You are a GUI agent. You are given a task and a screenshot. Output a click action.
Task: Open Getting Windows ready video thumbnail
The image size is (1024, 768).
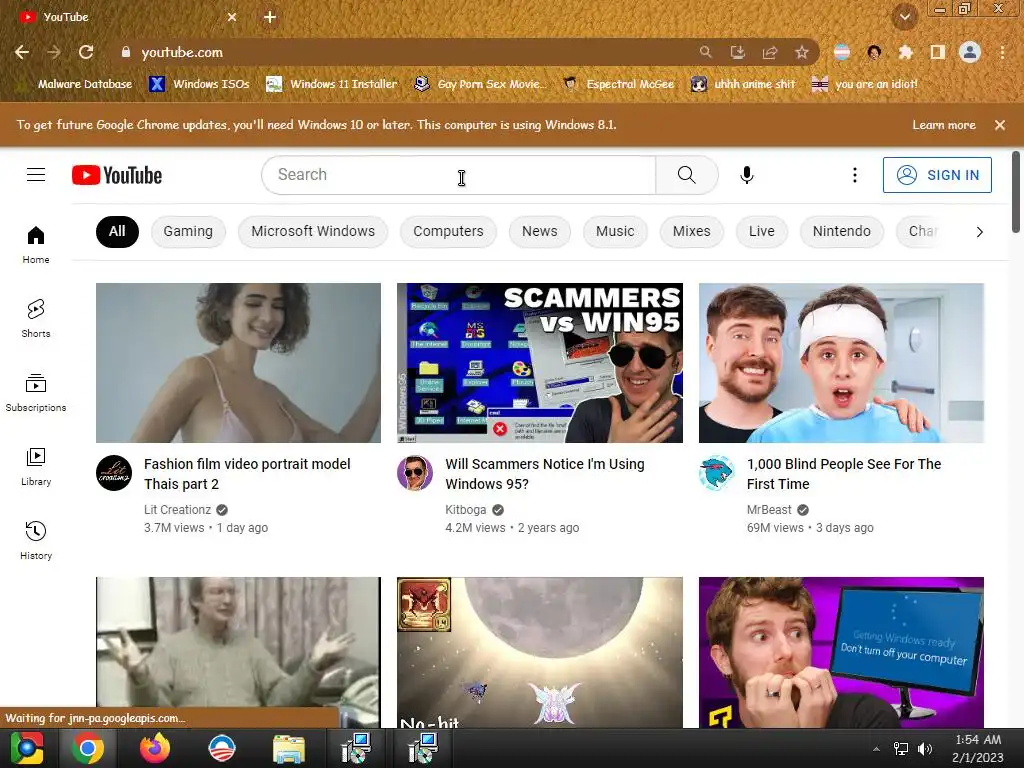(x=841, y=652)
